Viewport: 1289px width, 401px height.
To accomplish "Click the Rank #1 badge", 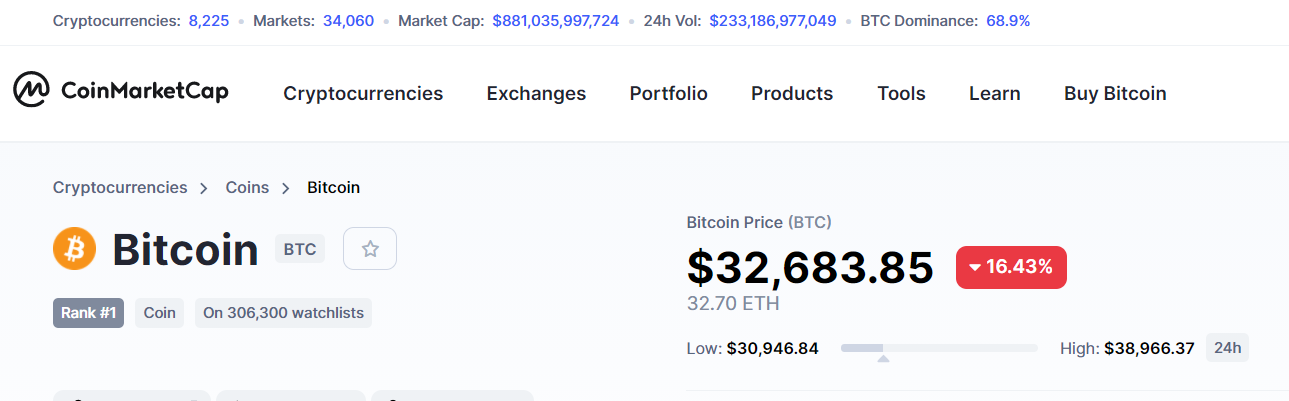I will [88, 313].
